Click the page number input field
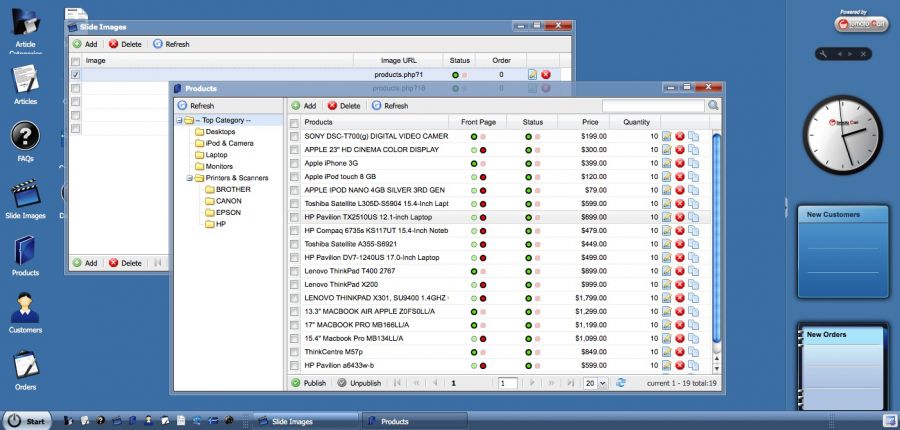Image resolution: width=900 pixels, height=430 pixels. click(x=508, y=383)
